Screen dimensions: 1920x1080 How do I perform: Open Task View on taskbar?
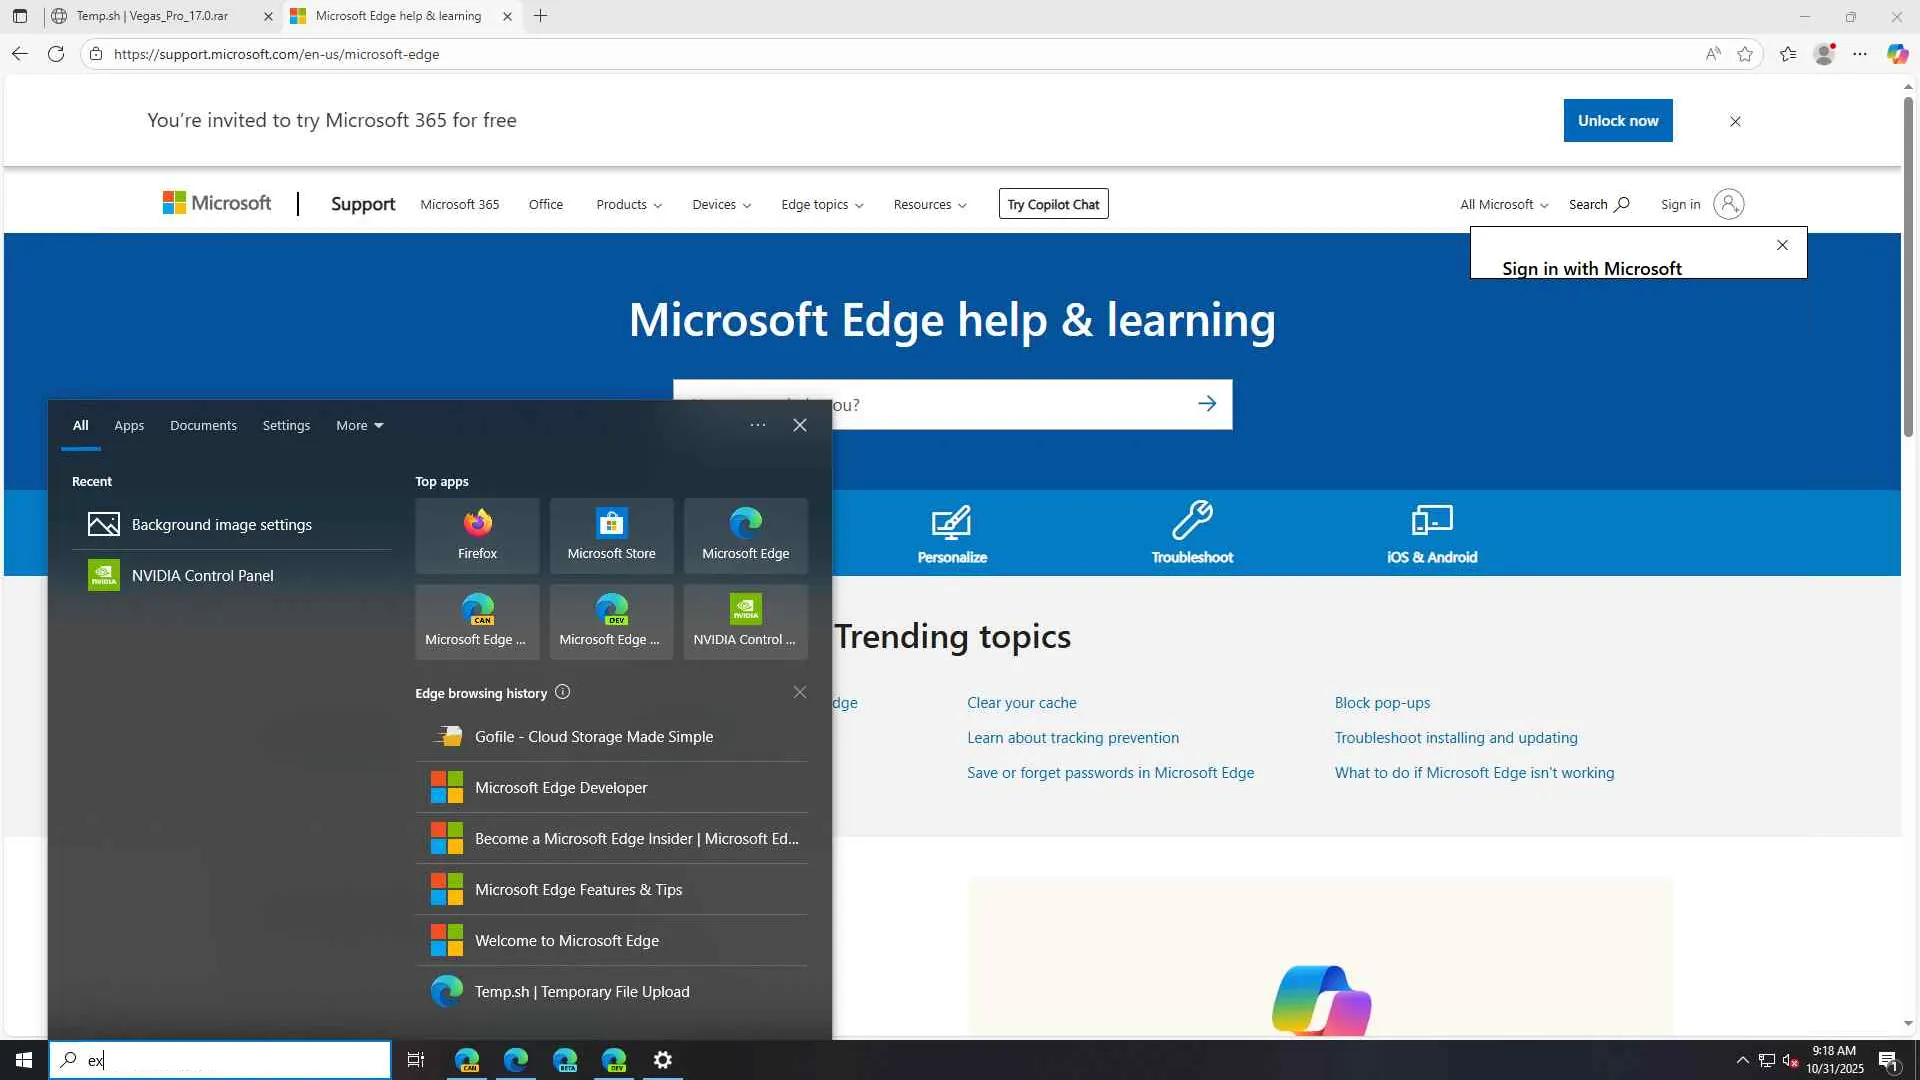pos(416,1060)
